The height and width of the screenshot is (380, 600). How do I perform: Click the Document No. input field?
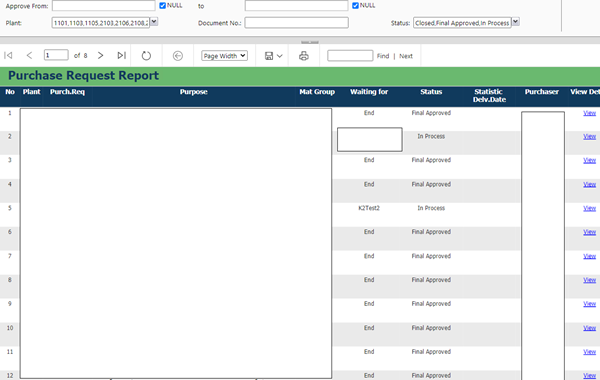pyautogui.click(x=297, y=23)
